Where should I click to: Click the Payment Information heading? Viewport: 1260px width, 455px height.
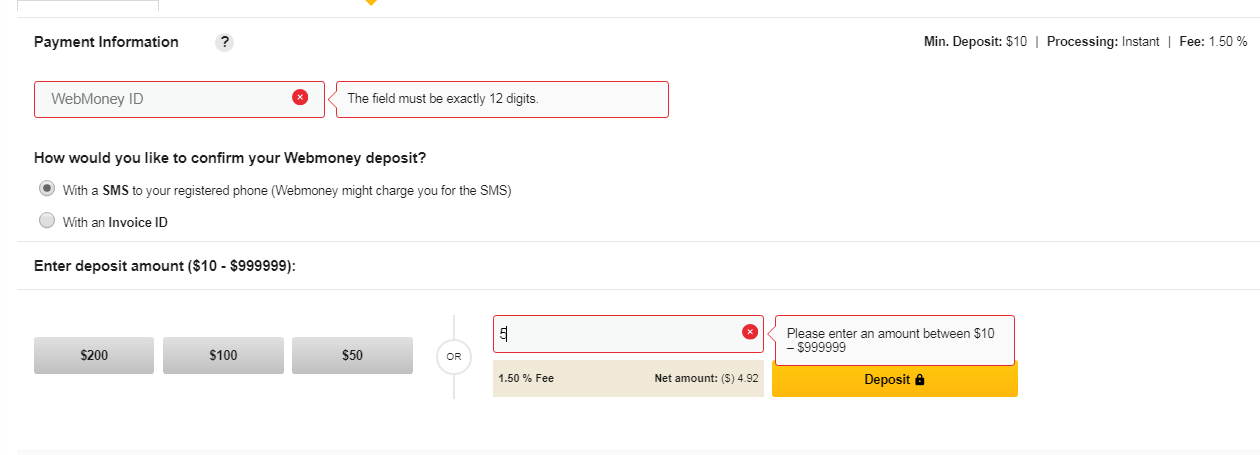(106, 42)
